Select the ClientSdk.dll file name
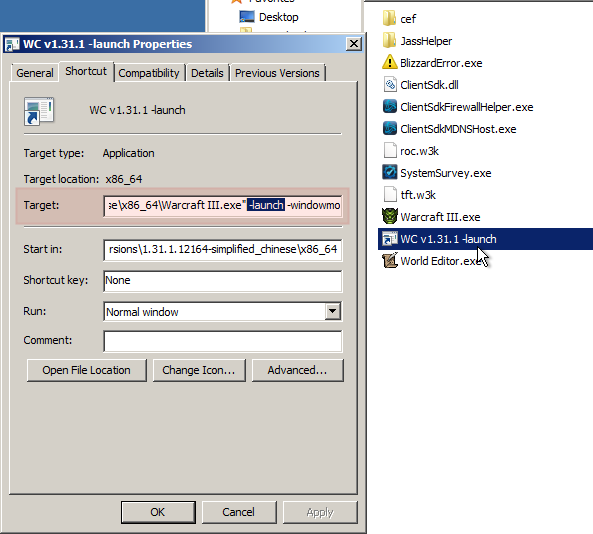The image size is (593, 534). [x=430, y=85]
